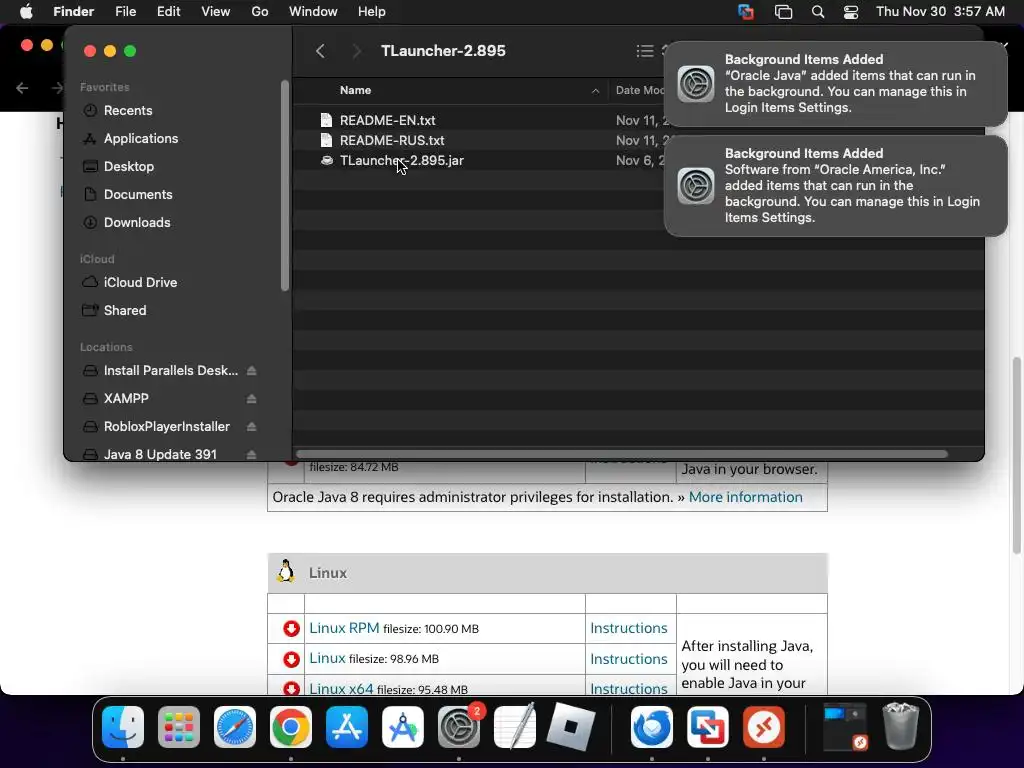Viewport: 1024px width, 768px height.
Task: Open System Settings from the dock
Action: coord(458,727)
